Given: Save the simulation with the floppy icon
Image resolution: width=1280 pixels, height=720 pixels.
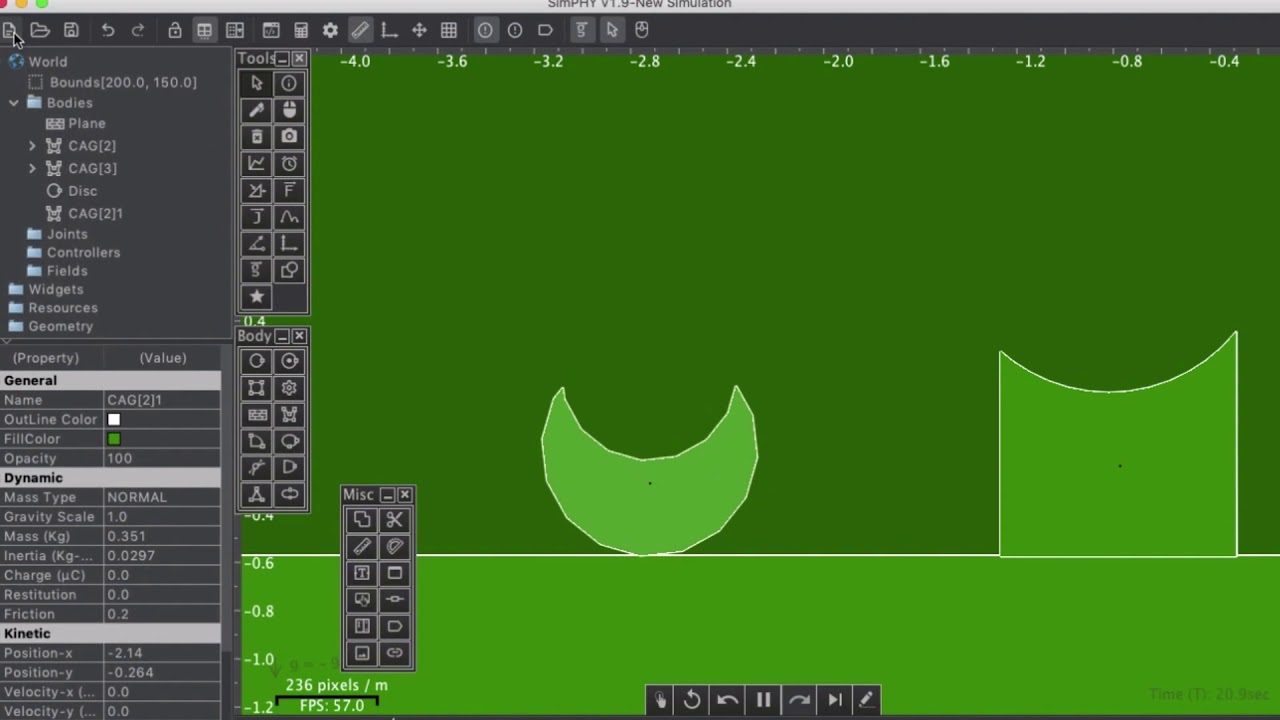Looking at the screenshot, I should 71,31.
